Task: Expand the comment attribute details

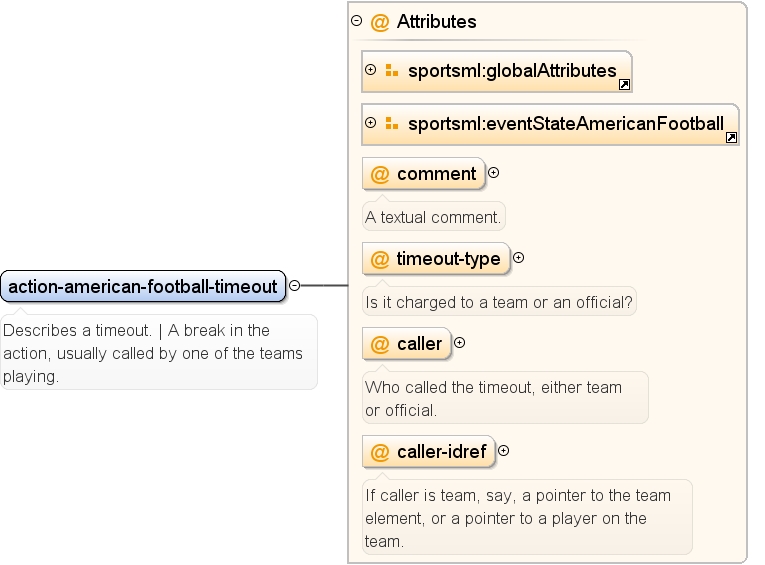Action: click(x=494, y=173)
